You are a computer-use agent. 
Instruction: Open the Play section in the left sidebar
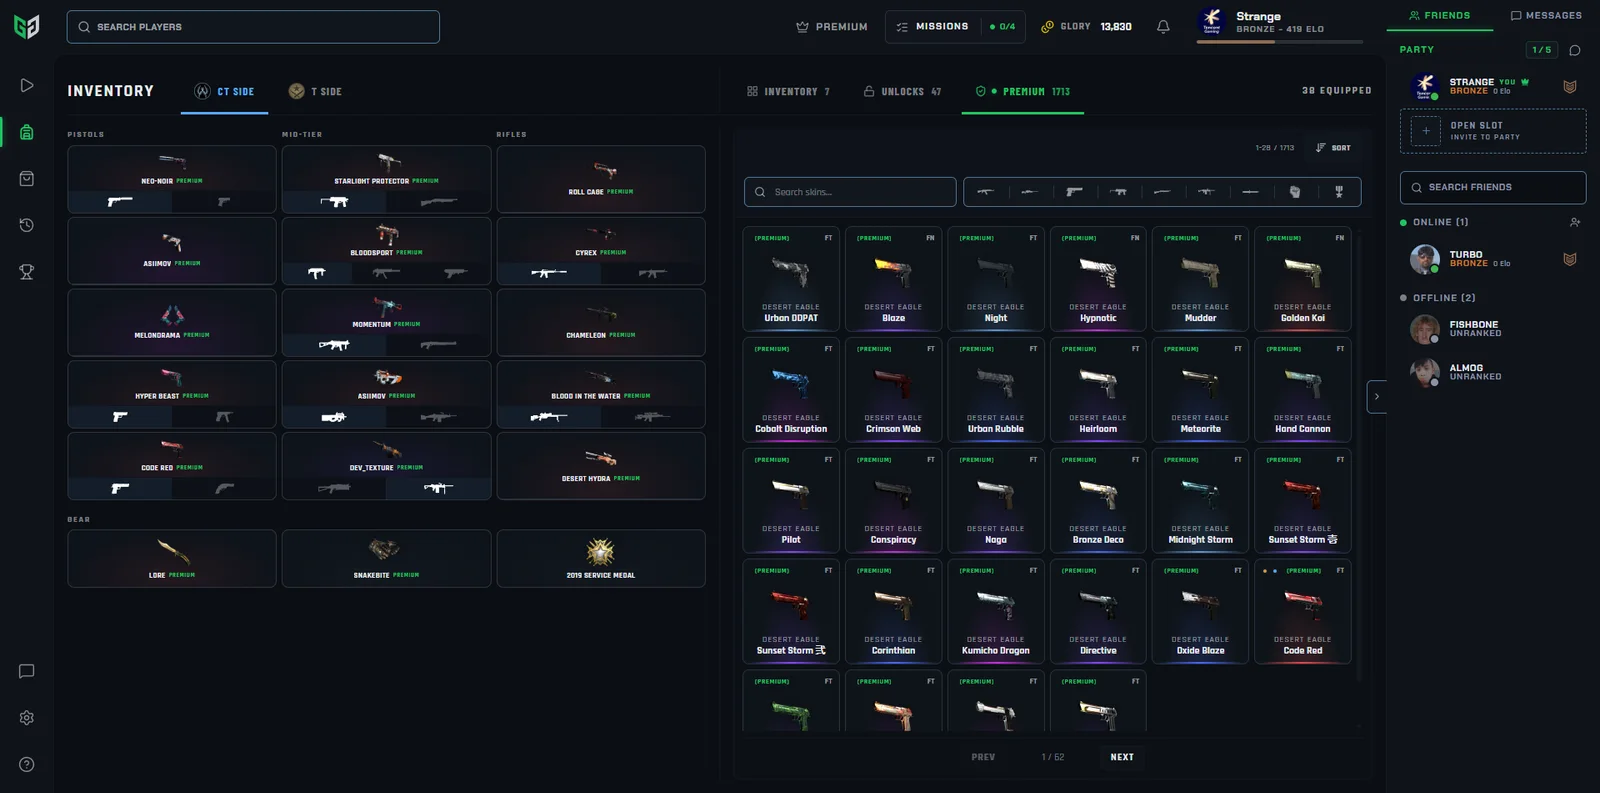pyautogui.click(x=27, y=85)
